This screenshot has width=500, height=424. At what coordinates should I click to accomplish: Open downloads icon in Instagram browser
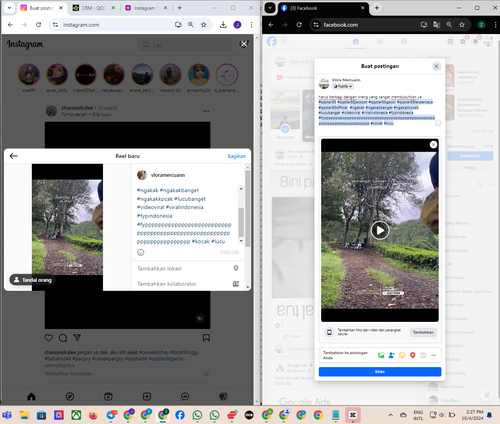pyautogui.click(x=223, y=25)
